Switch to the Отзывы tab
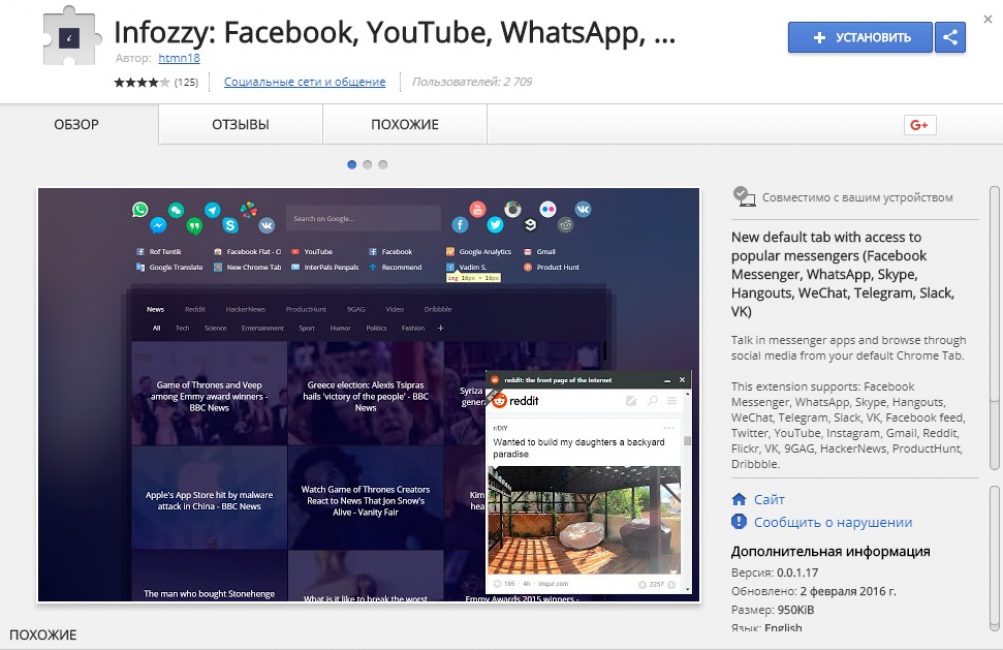The height and width of the screenshot is (650, 1003). tap(241, 124)
